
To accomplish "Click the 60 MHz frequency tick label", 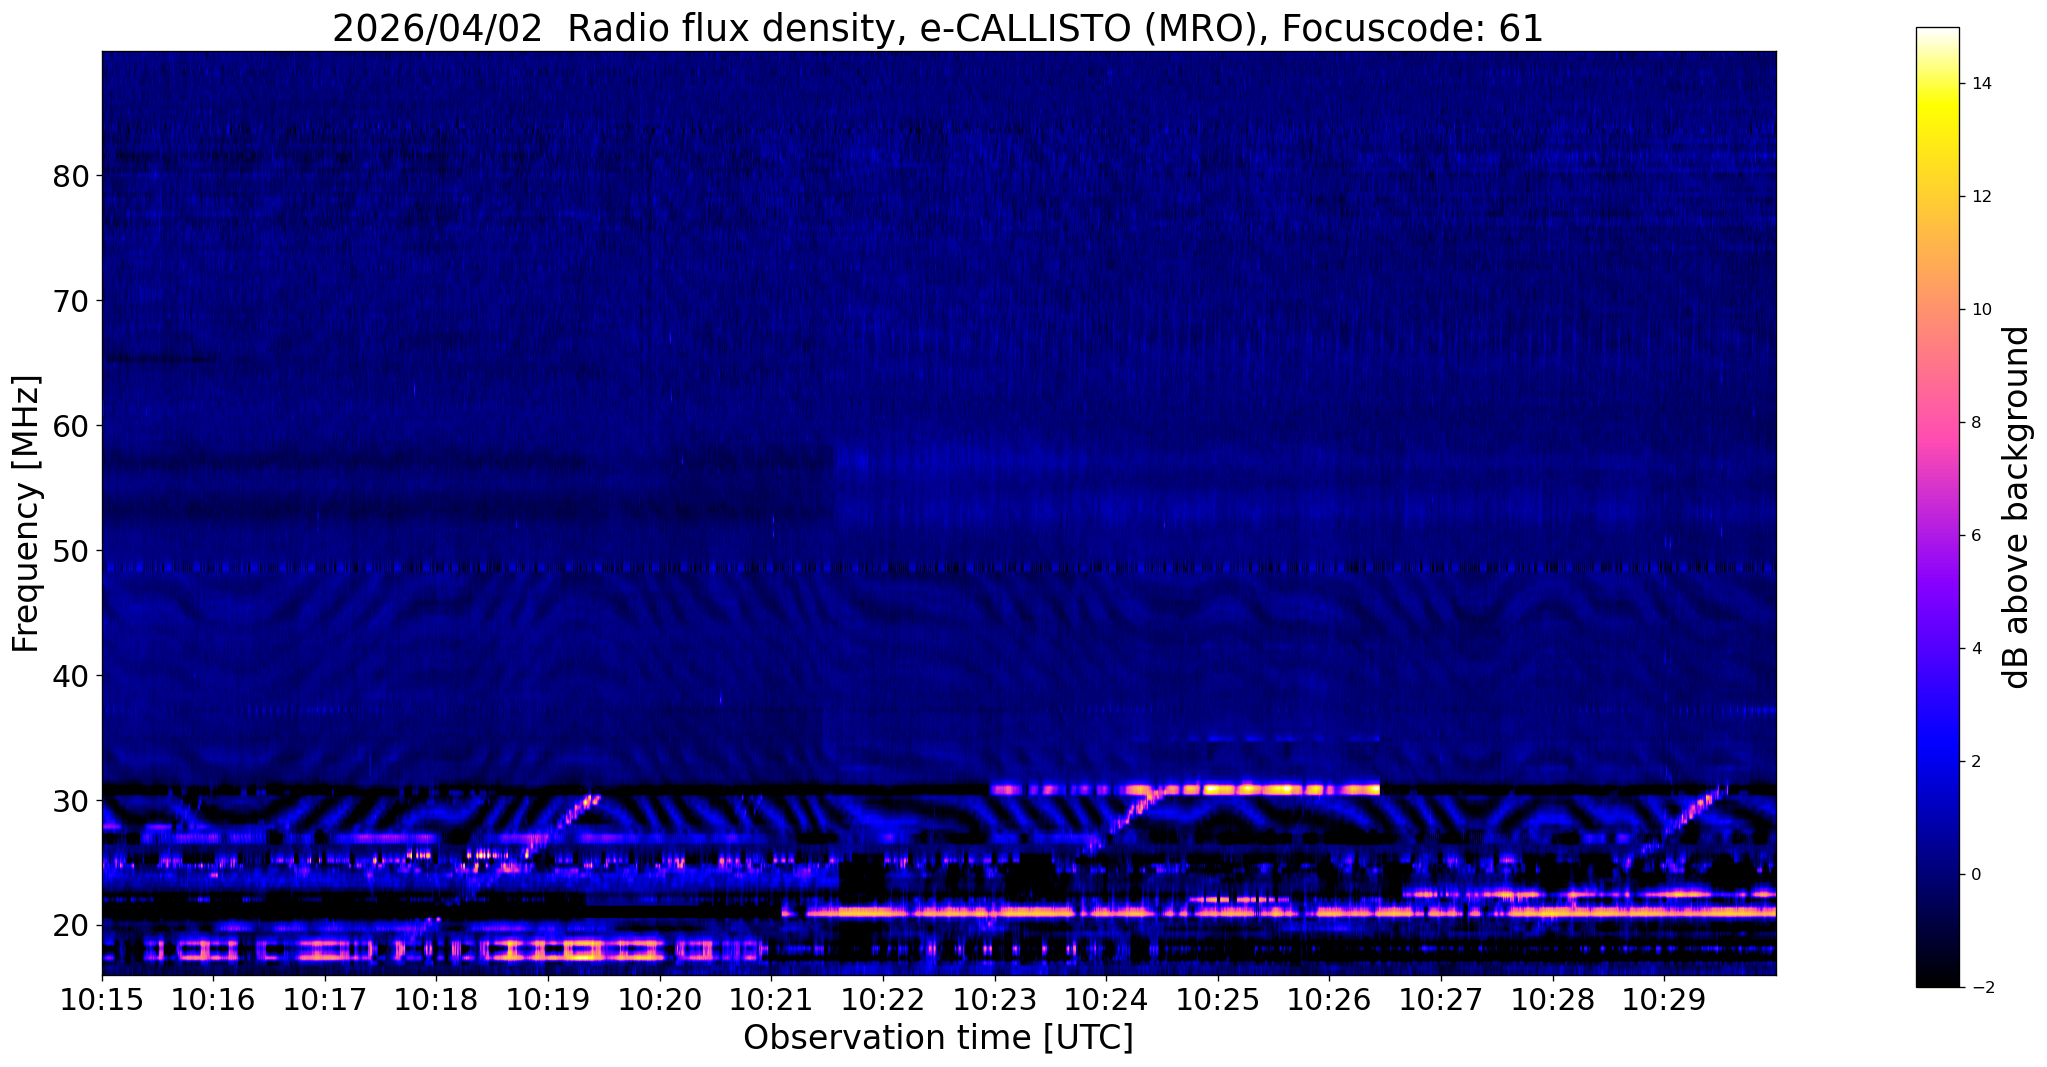I will pos(70,426).
